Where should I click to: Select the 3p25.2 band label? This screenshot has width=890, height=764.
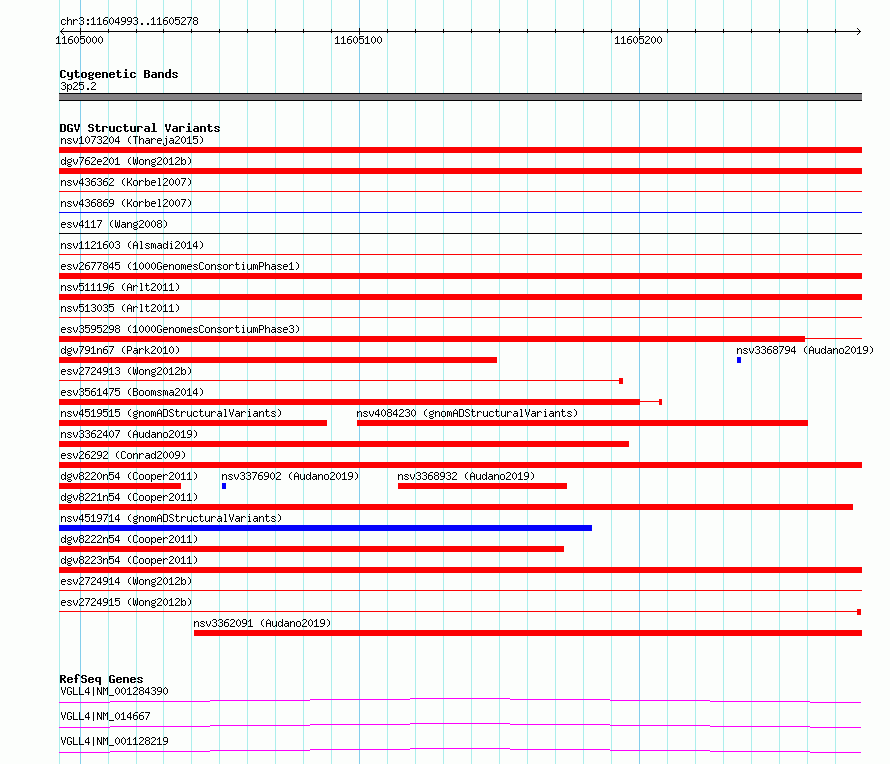tap(78, 86)
